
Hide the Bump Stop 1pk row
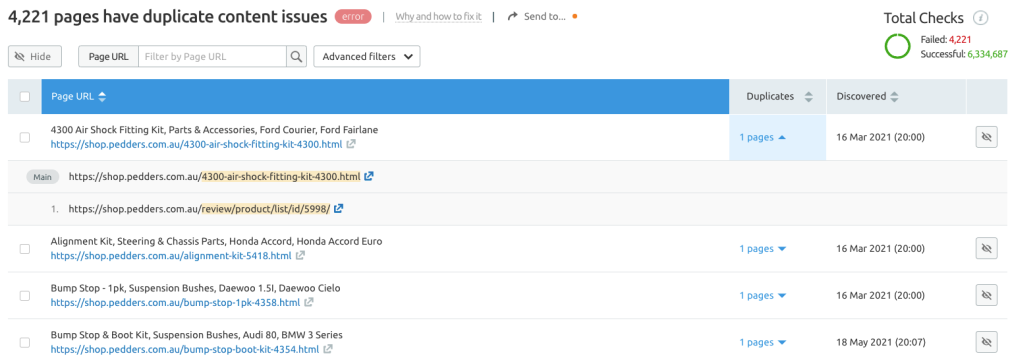[x=986, y=296]
